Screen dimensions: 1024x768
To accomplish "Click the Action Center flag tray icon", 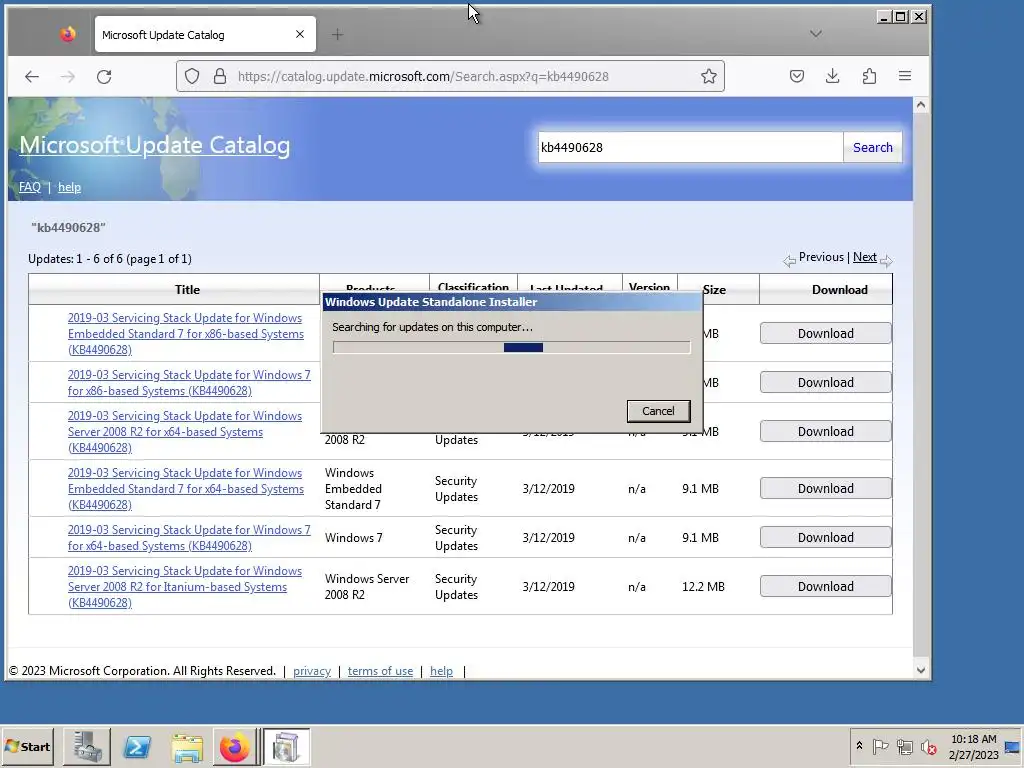I will click(880, 746).
